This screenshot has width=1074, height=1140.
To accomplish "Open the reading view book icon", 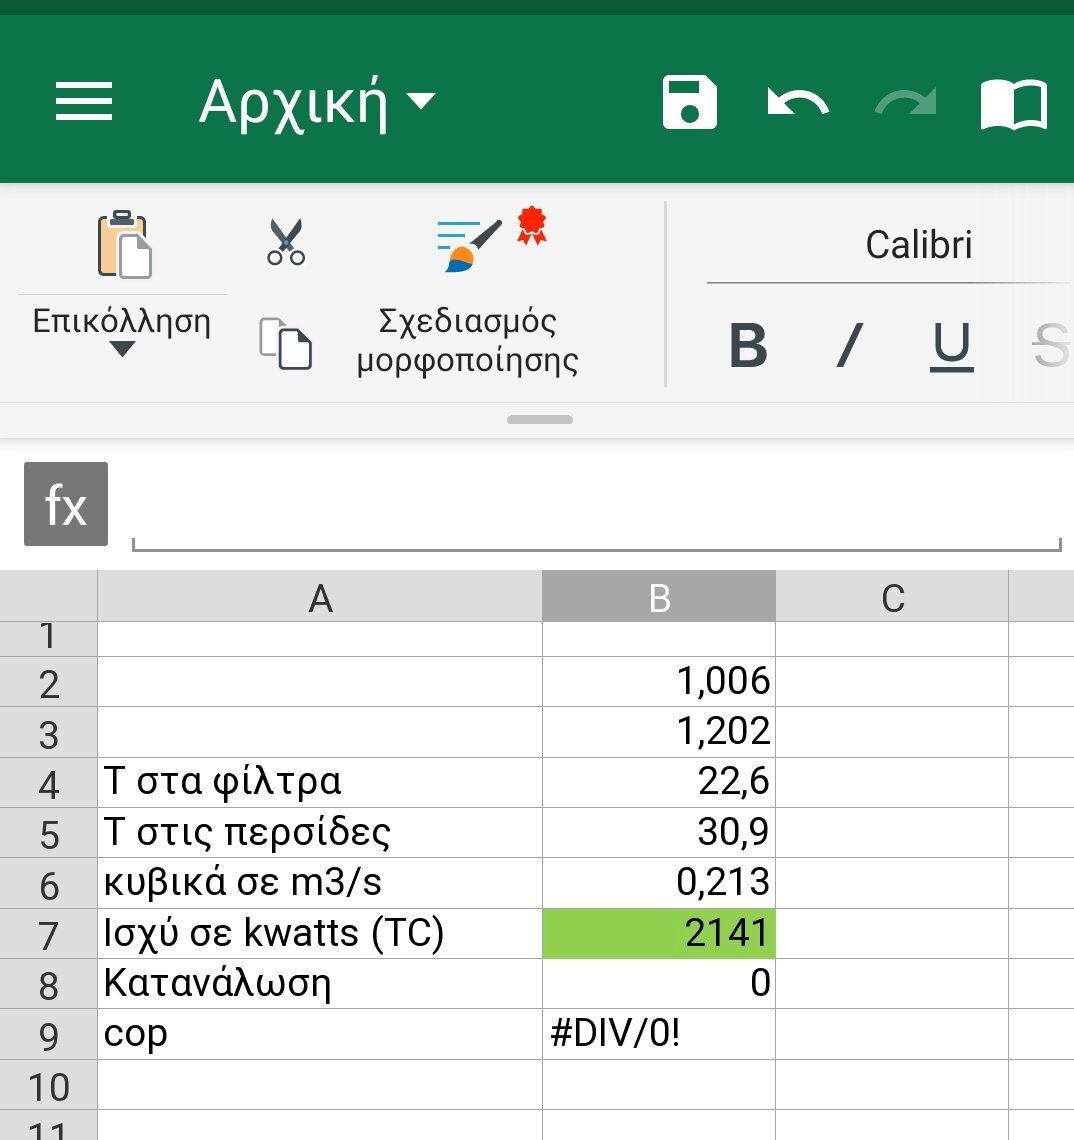I will pos(1014,104).
